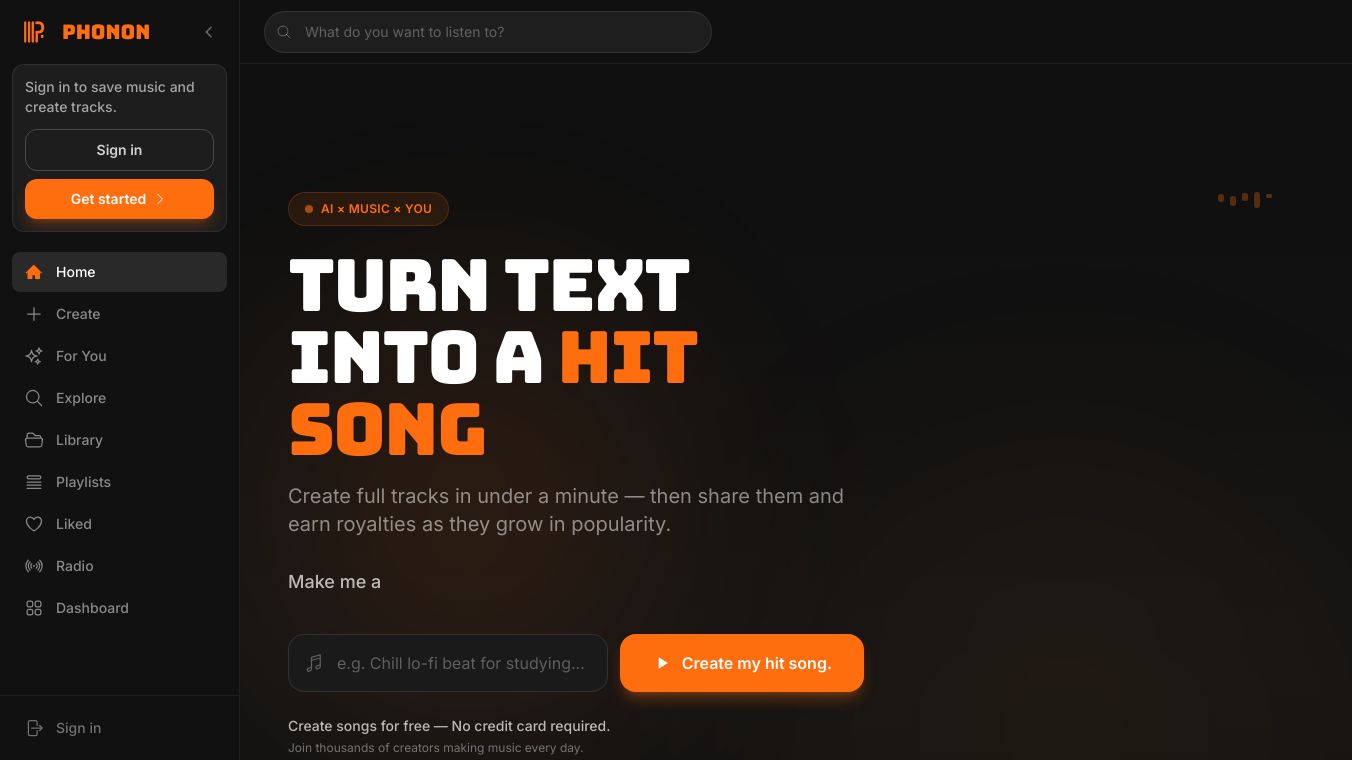Viewport: 1352px width, 760px height.
Task: Select the Playlists sidebar menu item
Action: click(119, 482)
